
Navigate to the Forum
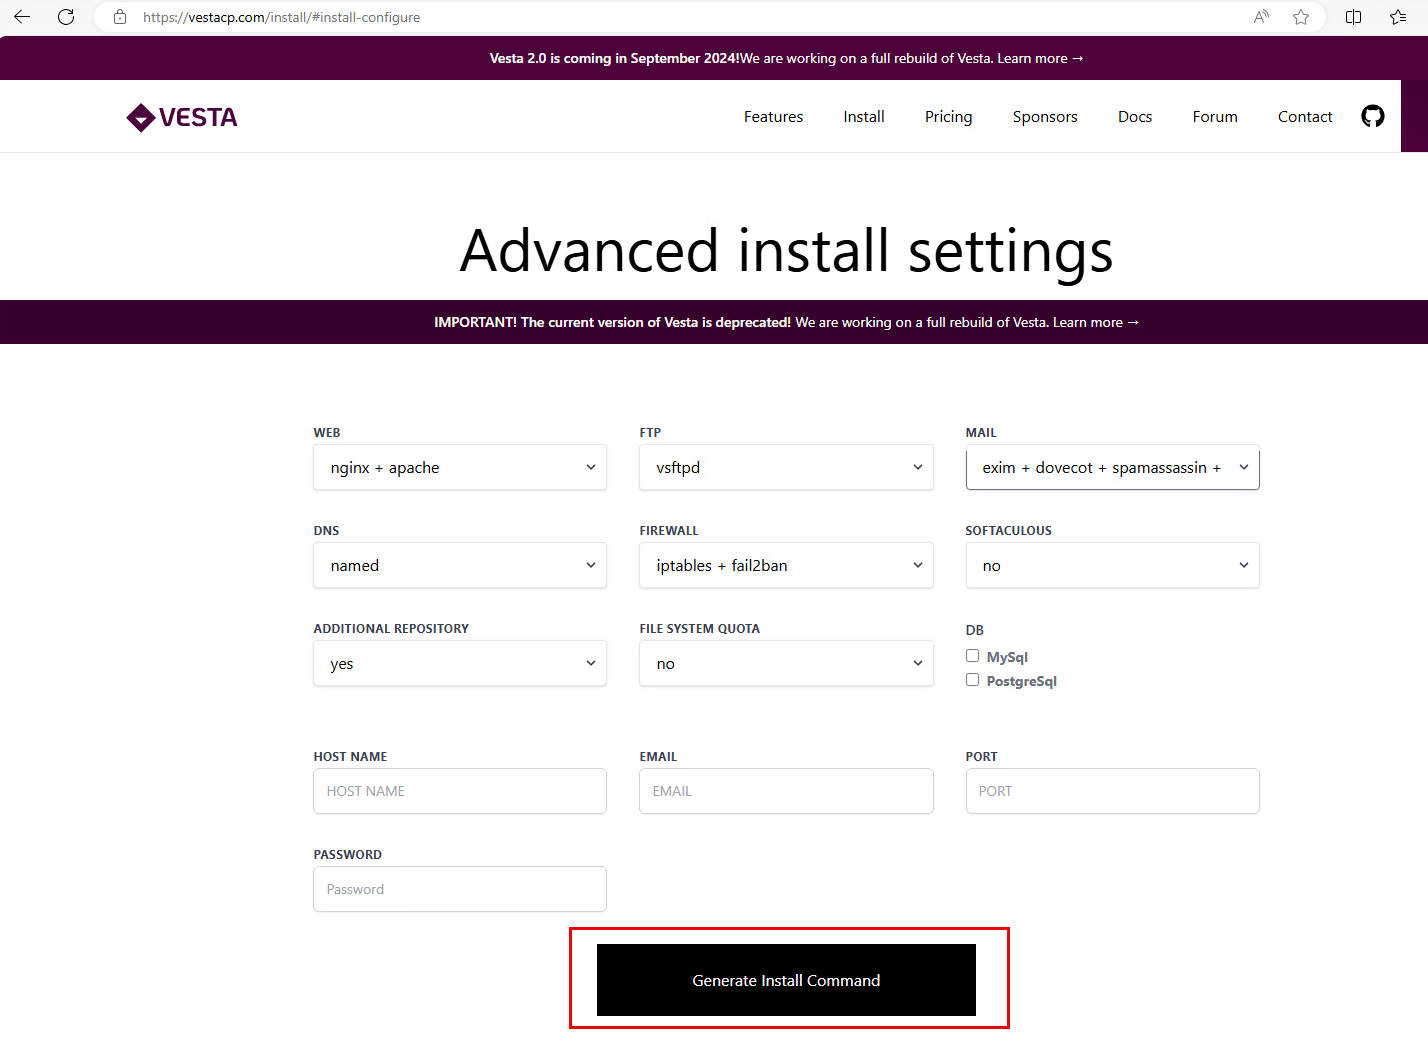(x=1214, y=116)
